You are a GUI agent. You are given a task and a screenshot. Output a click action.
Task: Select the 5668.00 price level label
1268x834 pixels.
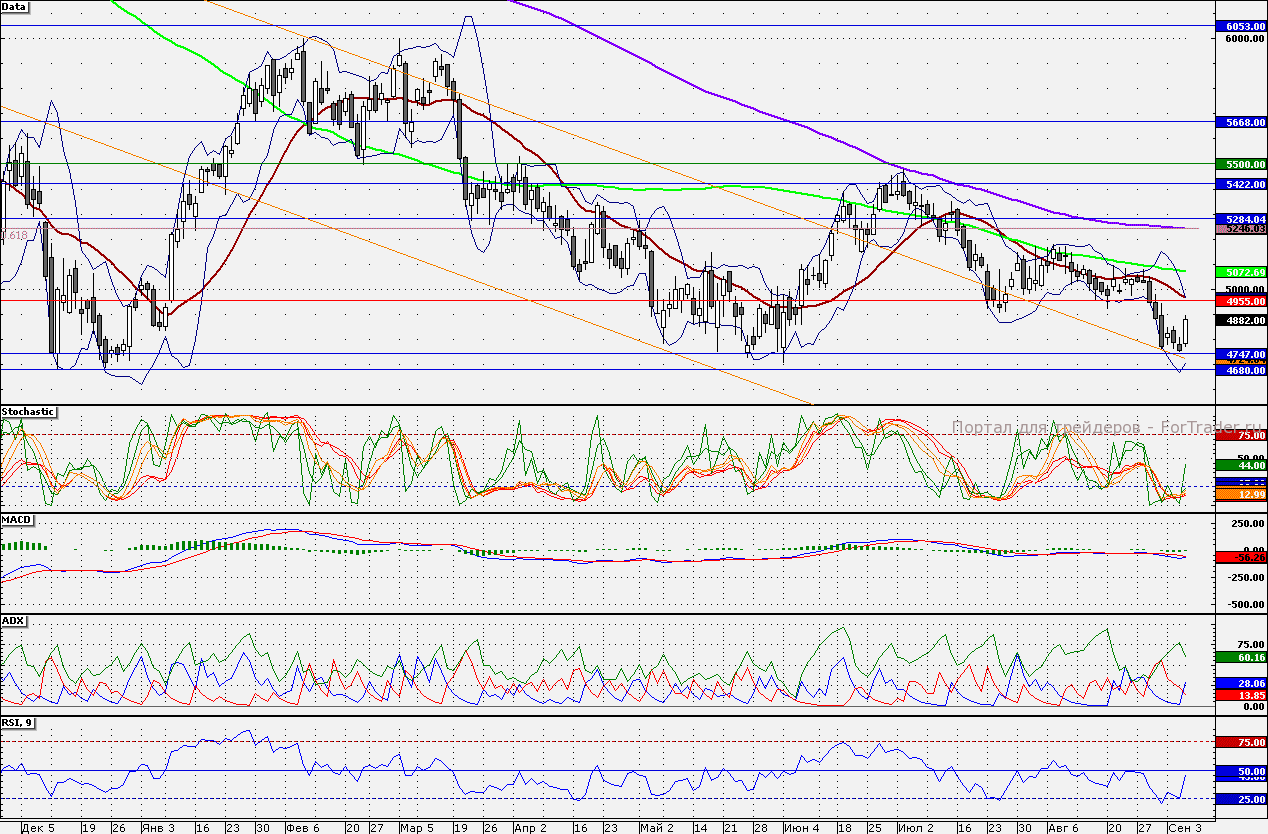click(x=1240, y=122)
